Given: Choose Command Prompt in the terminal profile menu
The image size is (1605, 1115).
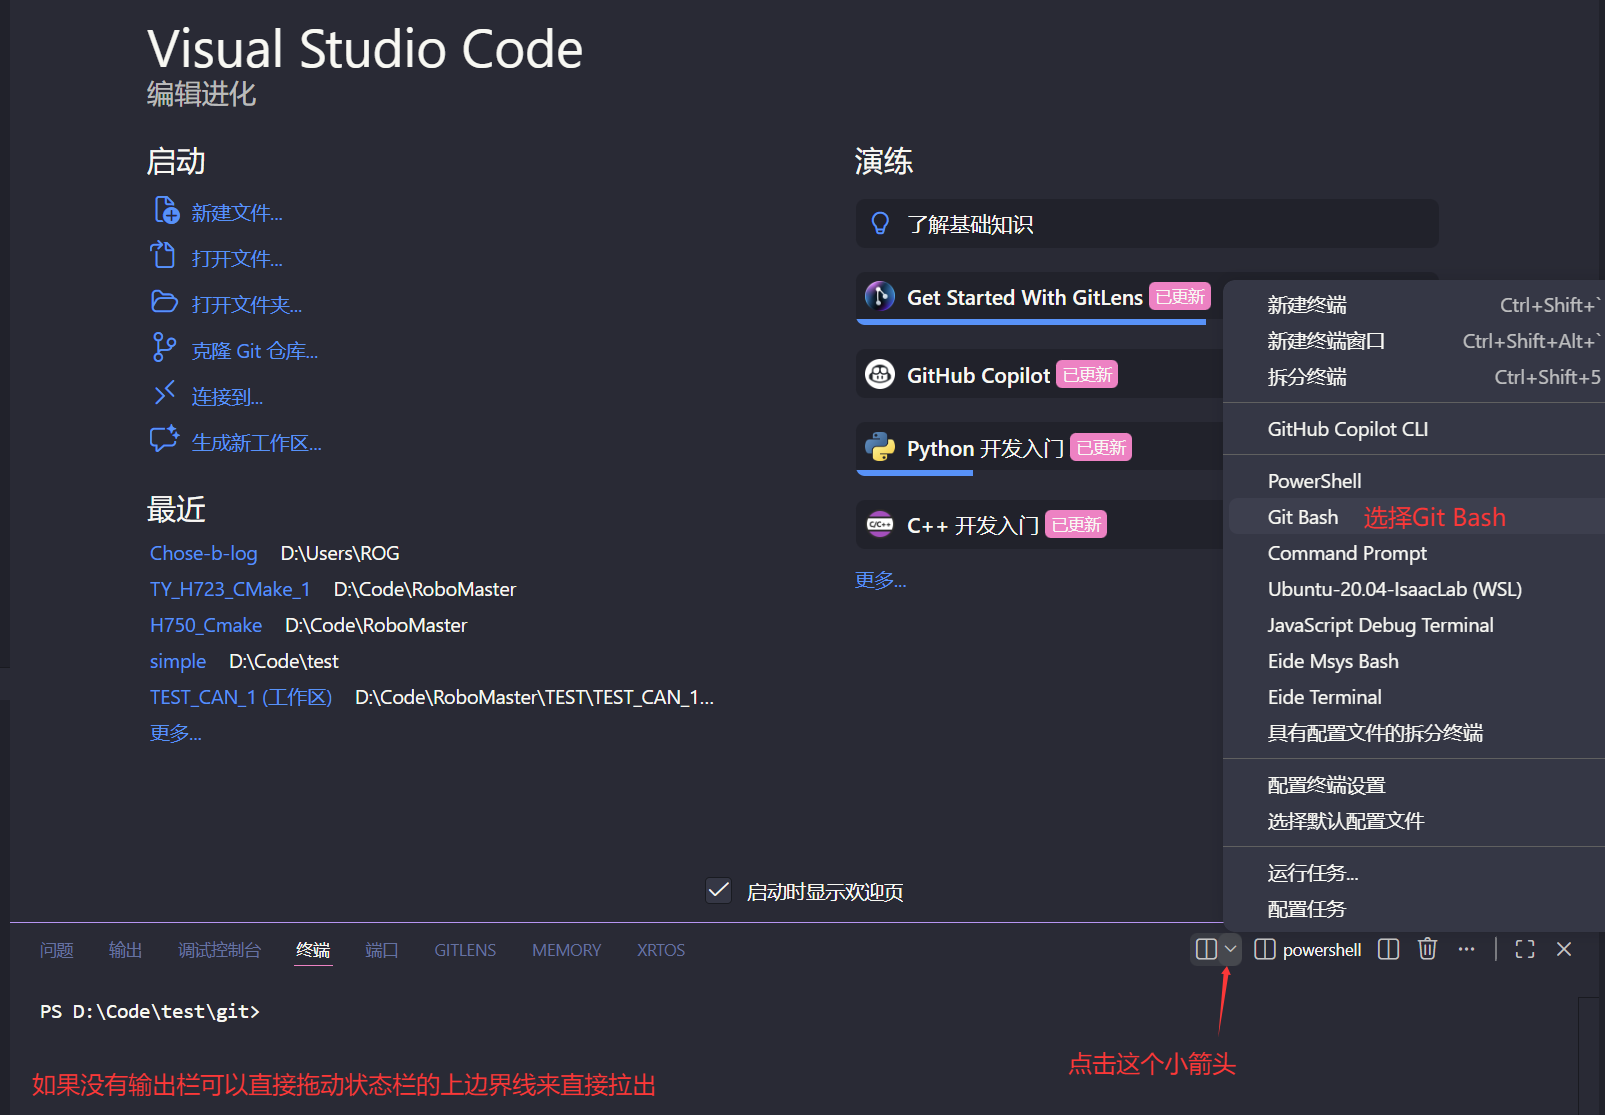Looking at the screenshot, I should point(1346,553).
